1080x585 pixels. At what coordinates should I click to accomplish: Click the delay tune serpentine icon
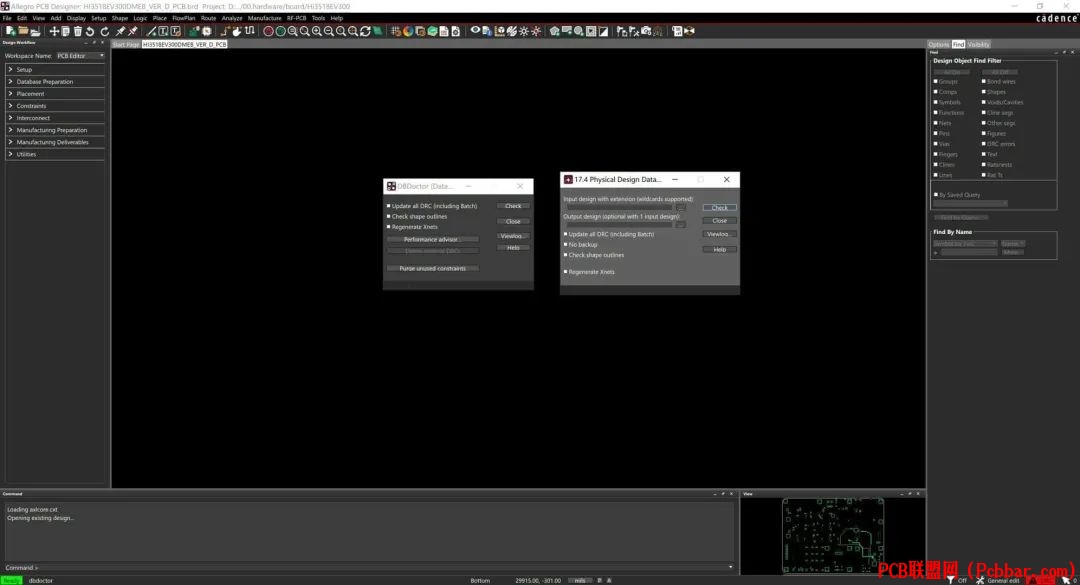[249, 31]
